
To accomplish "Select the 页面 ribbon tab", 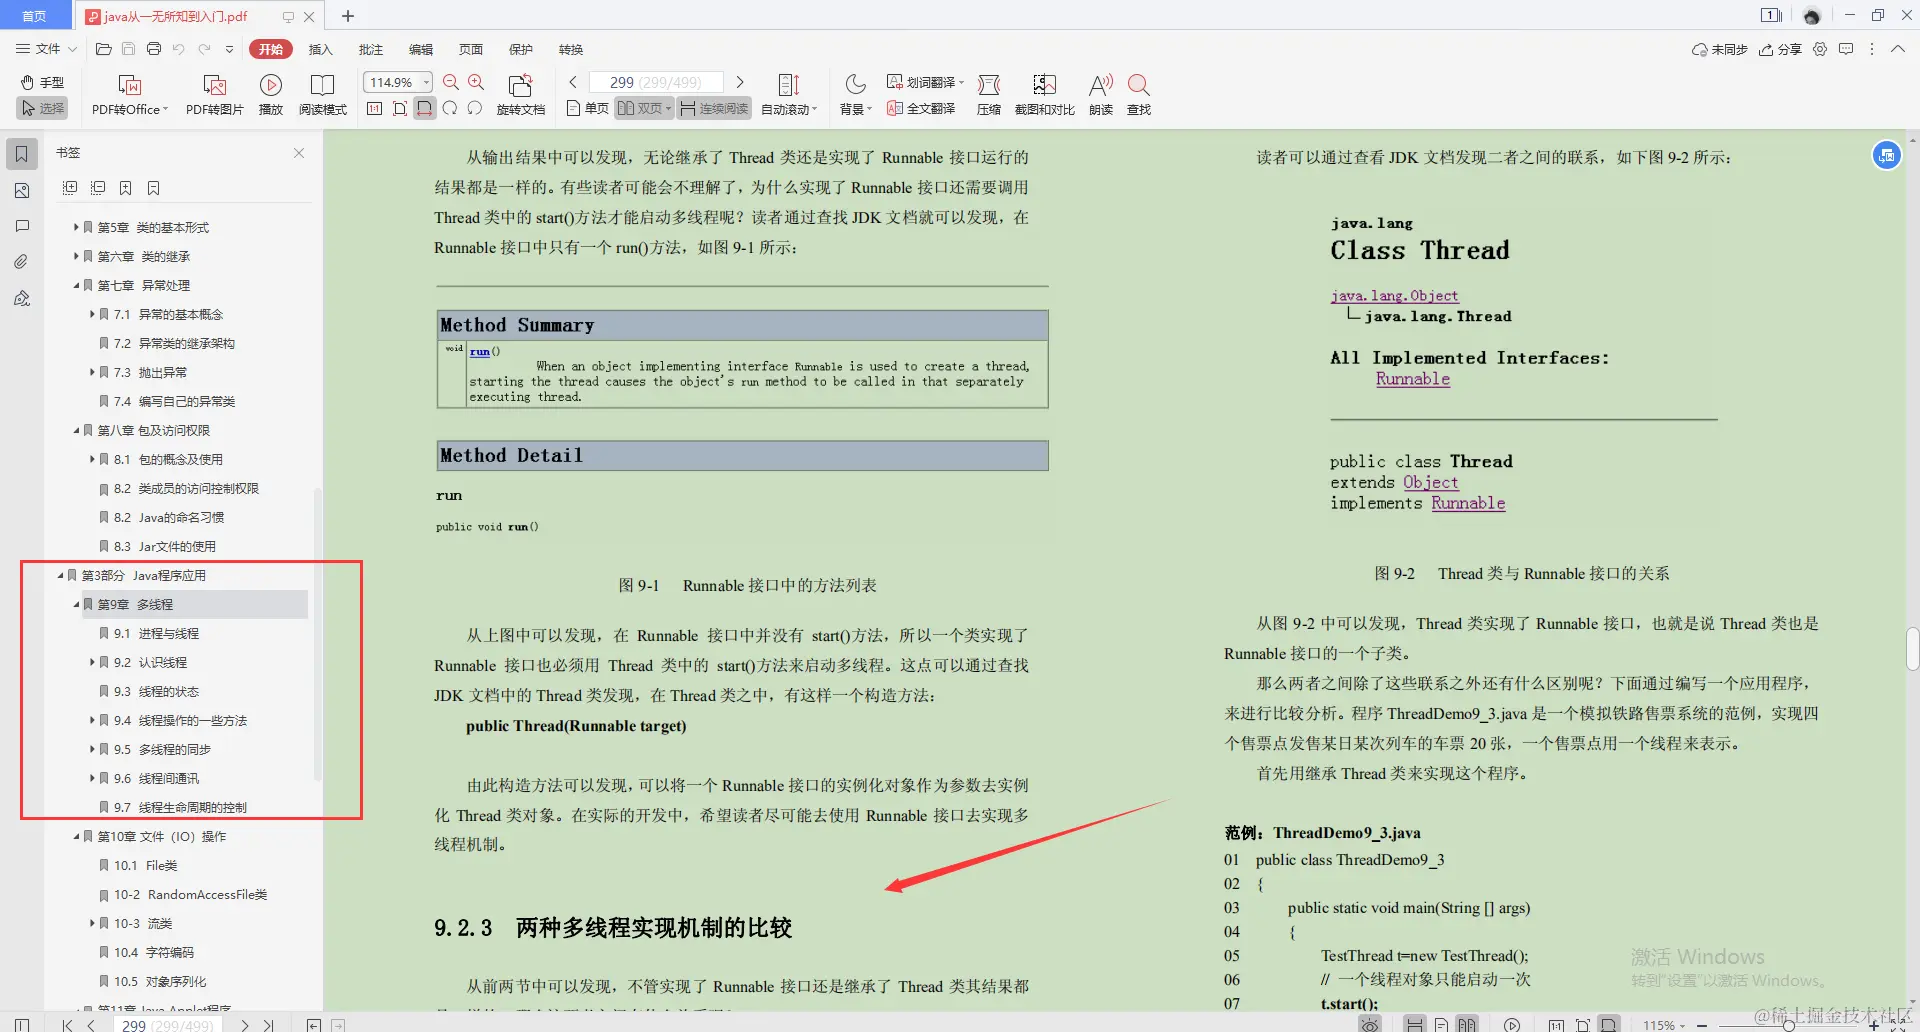I will pyautogui.click(x=471, y=49).
